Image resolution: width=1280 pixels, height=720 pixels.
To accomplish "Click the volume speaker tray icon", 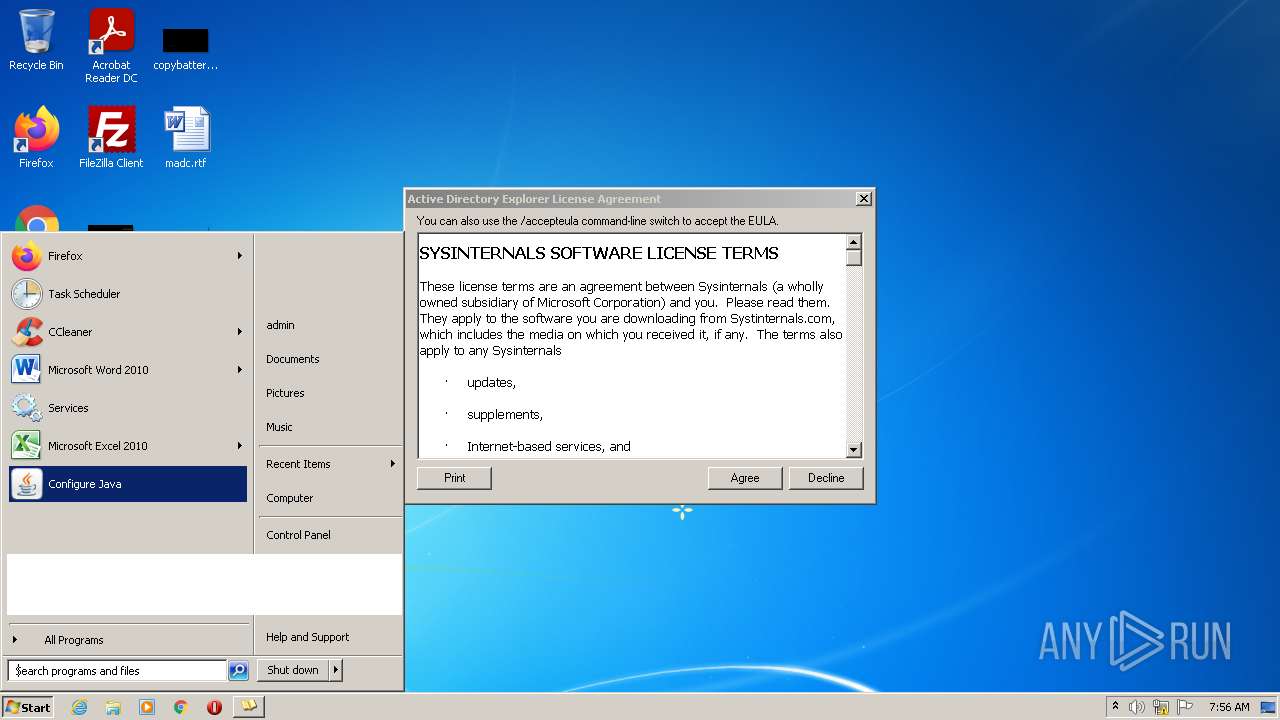I will (1137, 707).
